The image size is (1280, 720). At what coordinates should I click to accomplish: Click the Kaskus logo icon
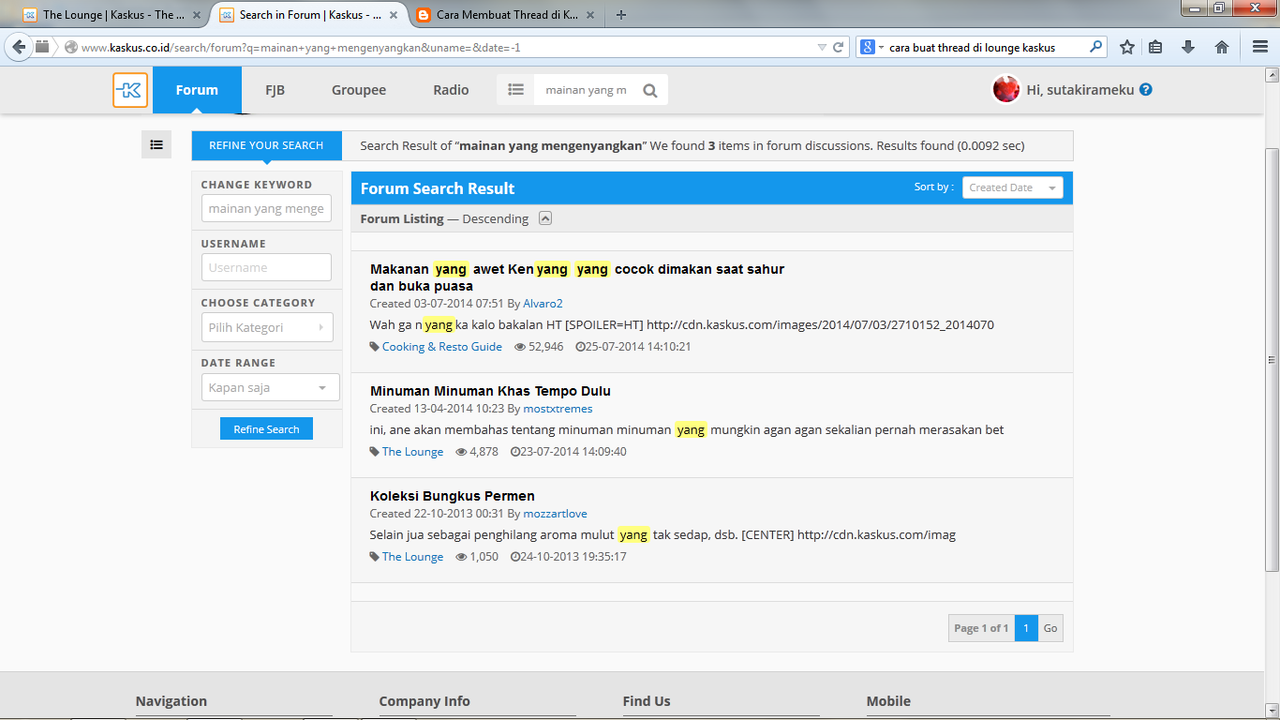[130, 90]
